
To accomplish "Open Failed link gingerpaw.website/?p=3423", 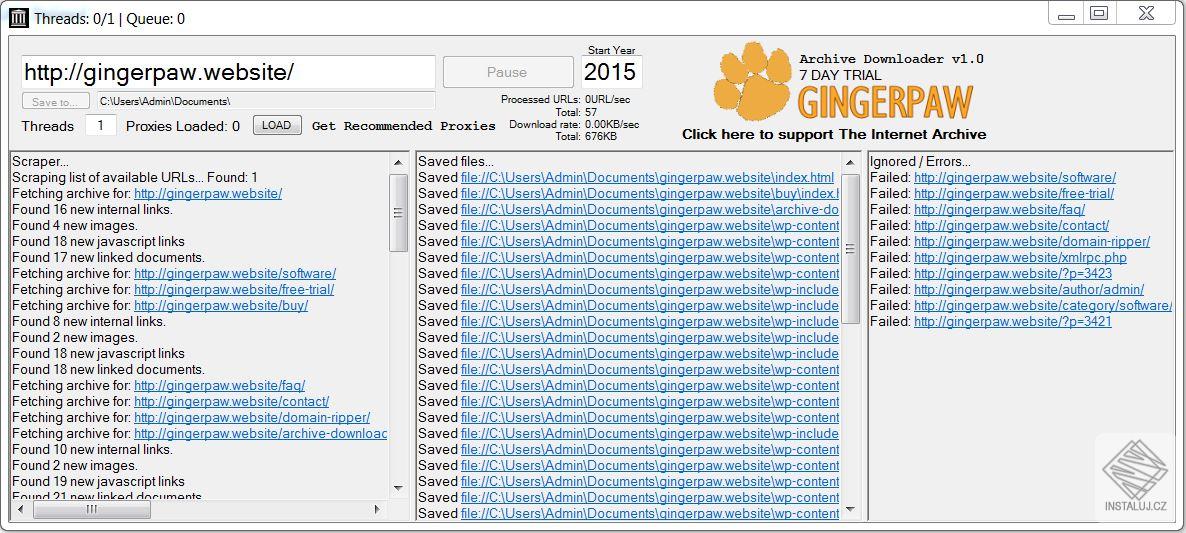I will coord(1013,274).
